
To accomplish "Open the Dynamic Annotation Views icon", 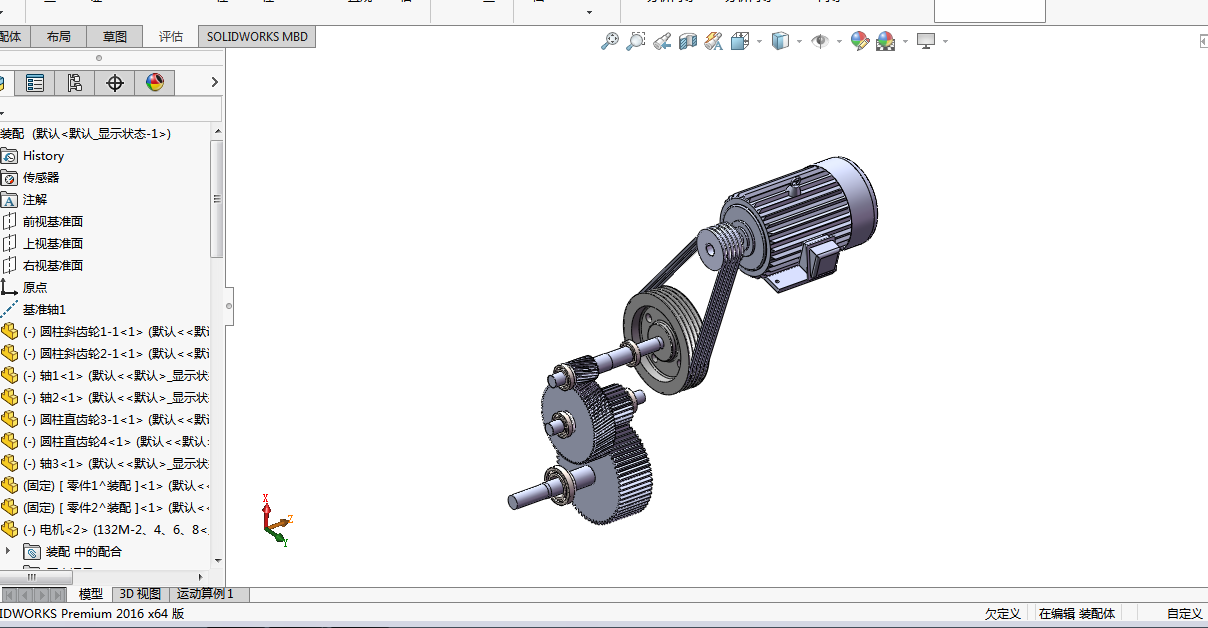I will point(713,41).
